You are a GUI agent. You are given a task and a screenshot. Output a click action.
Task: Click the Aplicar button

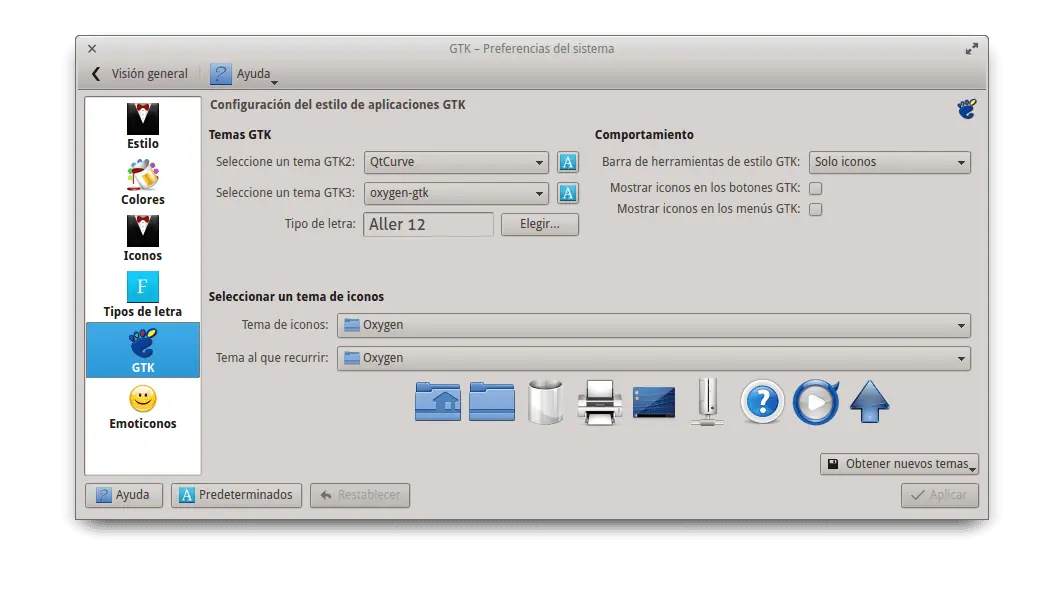click(940, 495)
